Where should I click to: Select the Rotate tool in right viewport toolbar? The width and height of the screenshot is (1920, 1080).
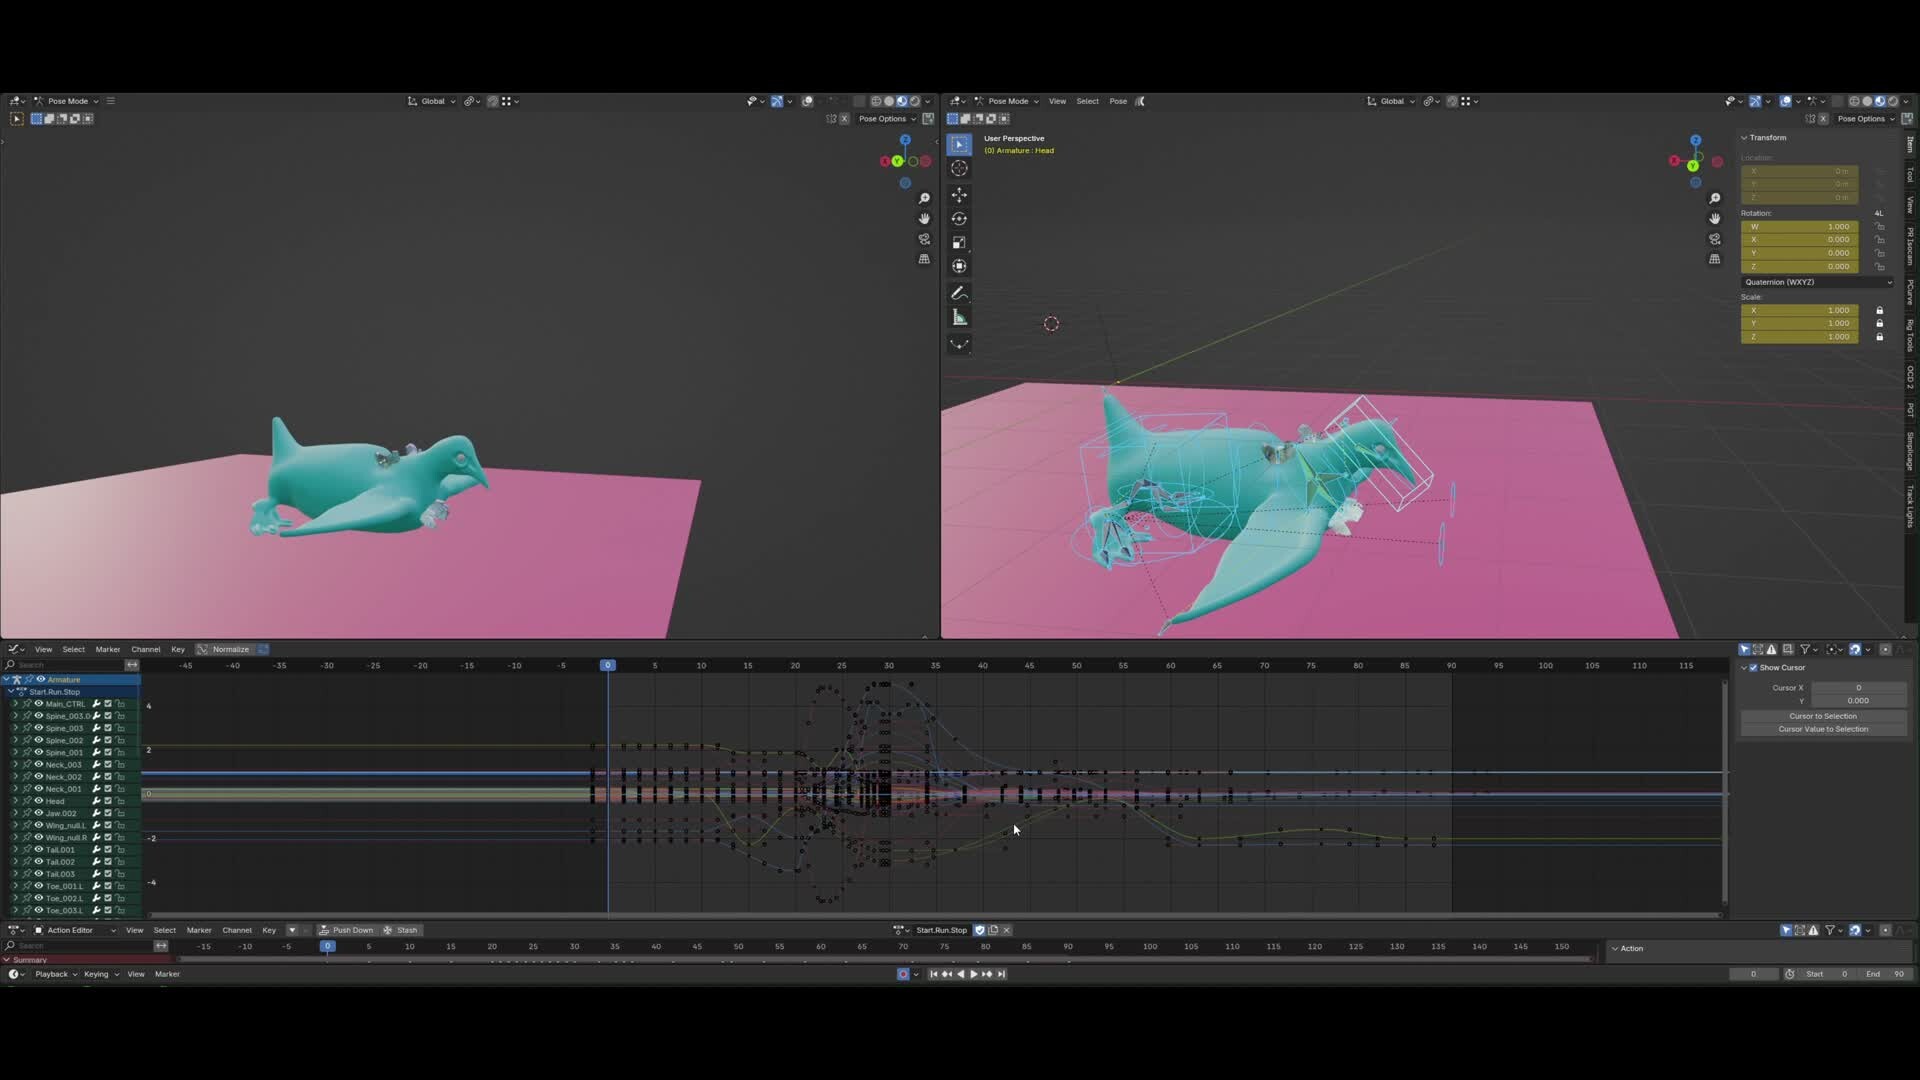(958, 217)
